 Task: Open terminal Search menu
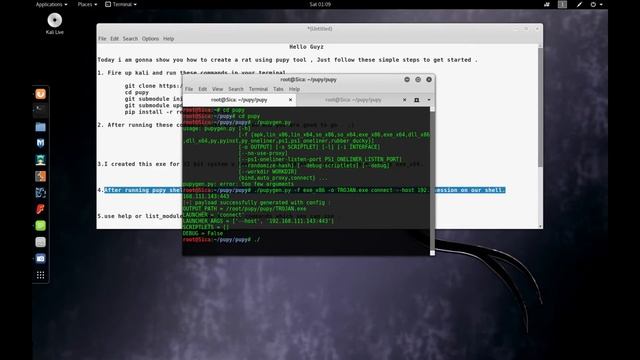click(x=236, y=89)
